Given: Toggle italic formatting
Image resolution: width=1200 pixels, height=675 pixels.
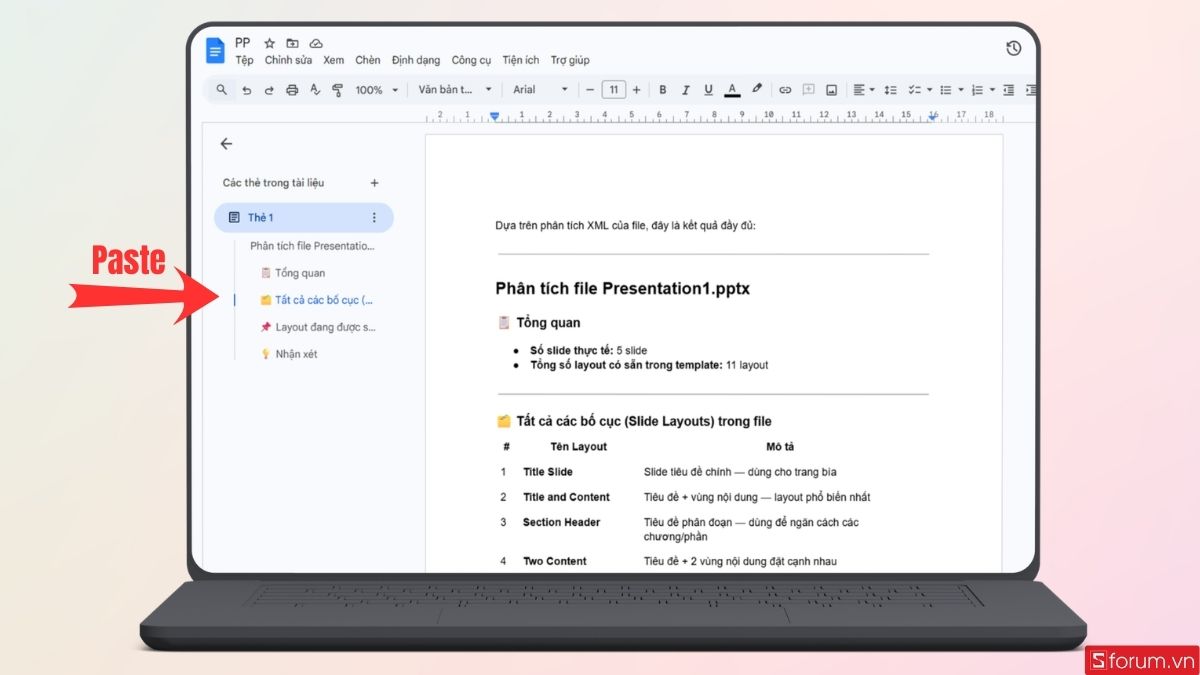Looking at the screenshot, I should 685,90.
